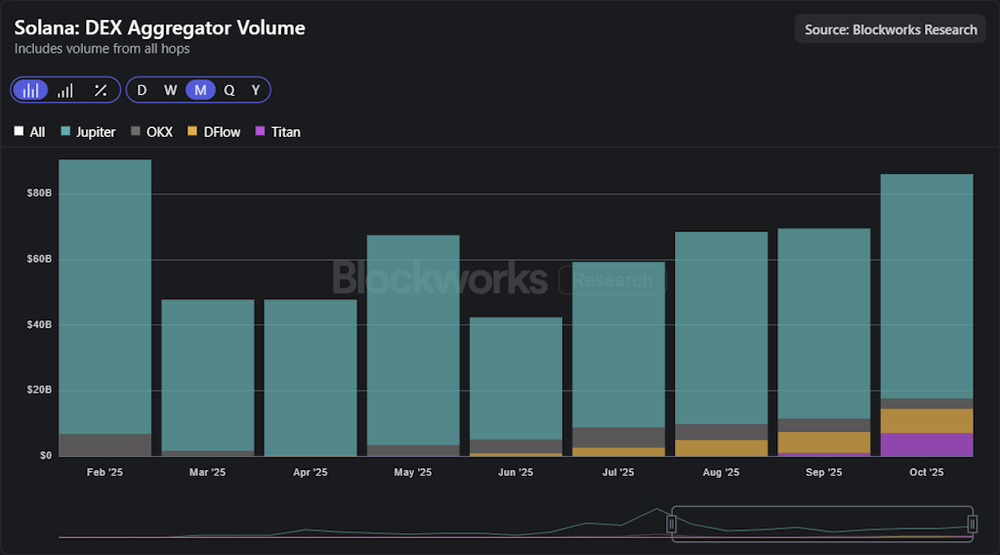Select the bar chart view icon
Image resolution: width=1000 pixels, height=555 pixels.
point(31,90)
